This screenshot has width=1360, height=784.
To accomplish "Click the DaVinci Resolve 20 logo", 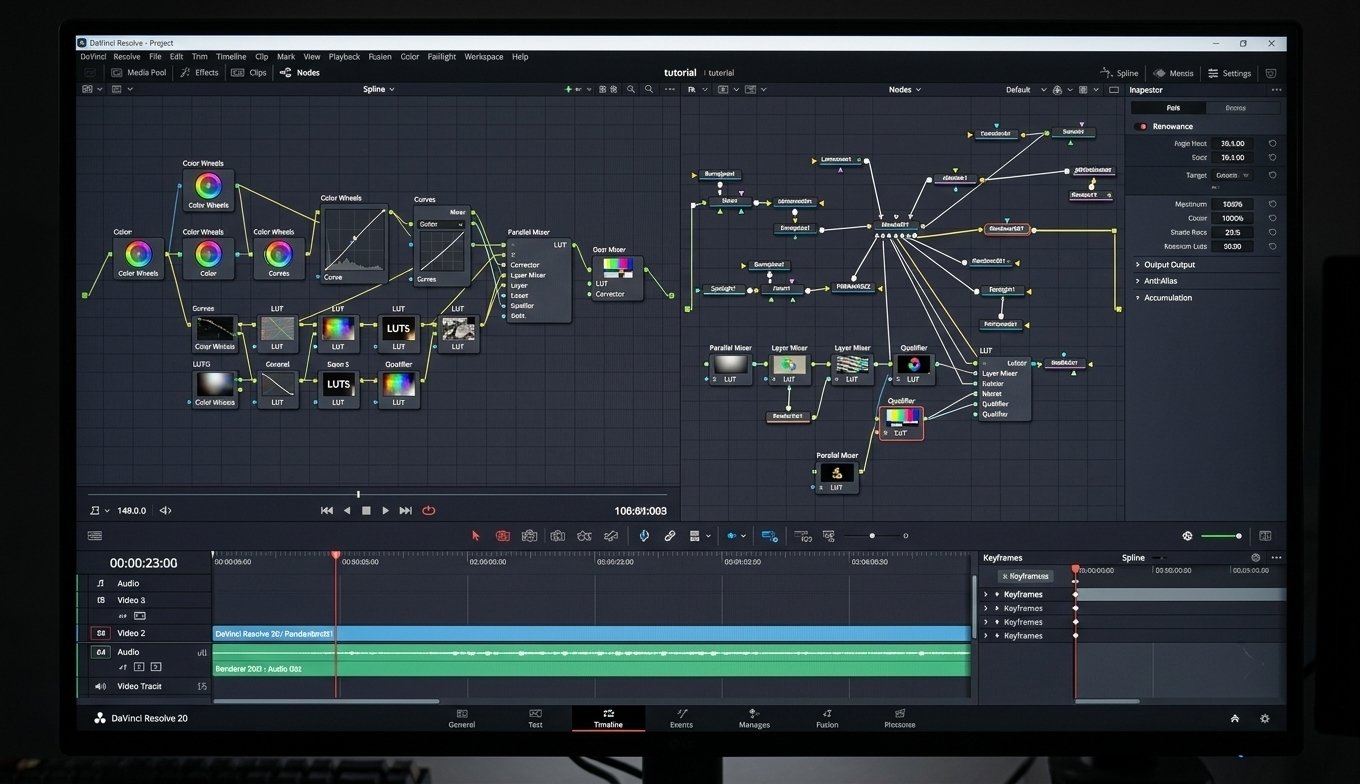I will [x=100, y=718].
